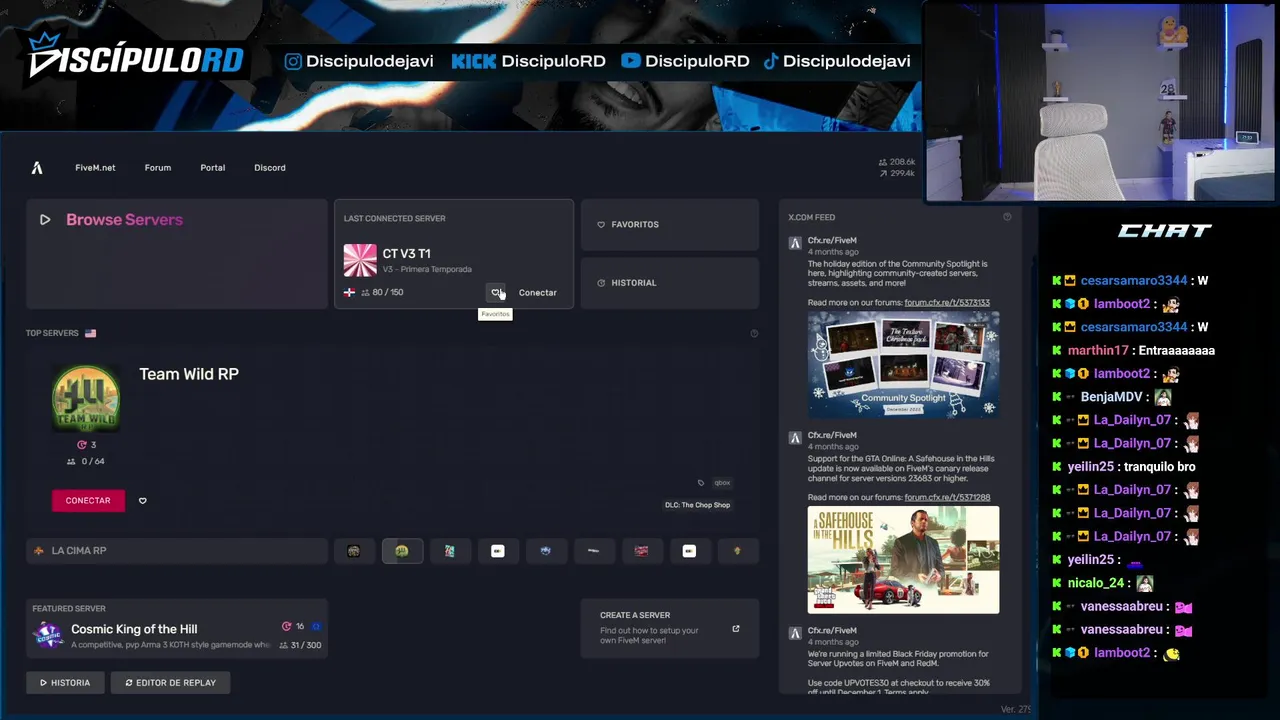Click the Top Servers US flag selector
This screenshot has height=720, width=1280.
pyautogui.click(x=91, y=333)
